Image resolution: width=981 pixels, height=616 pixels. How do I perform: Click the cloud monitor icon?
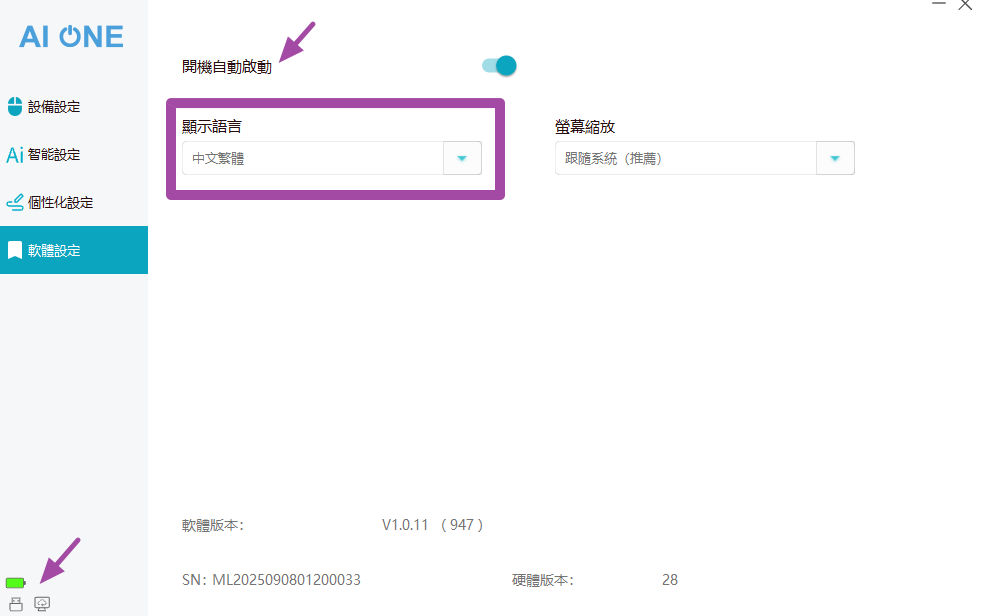pos(42,603)
